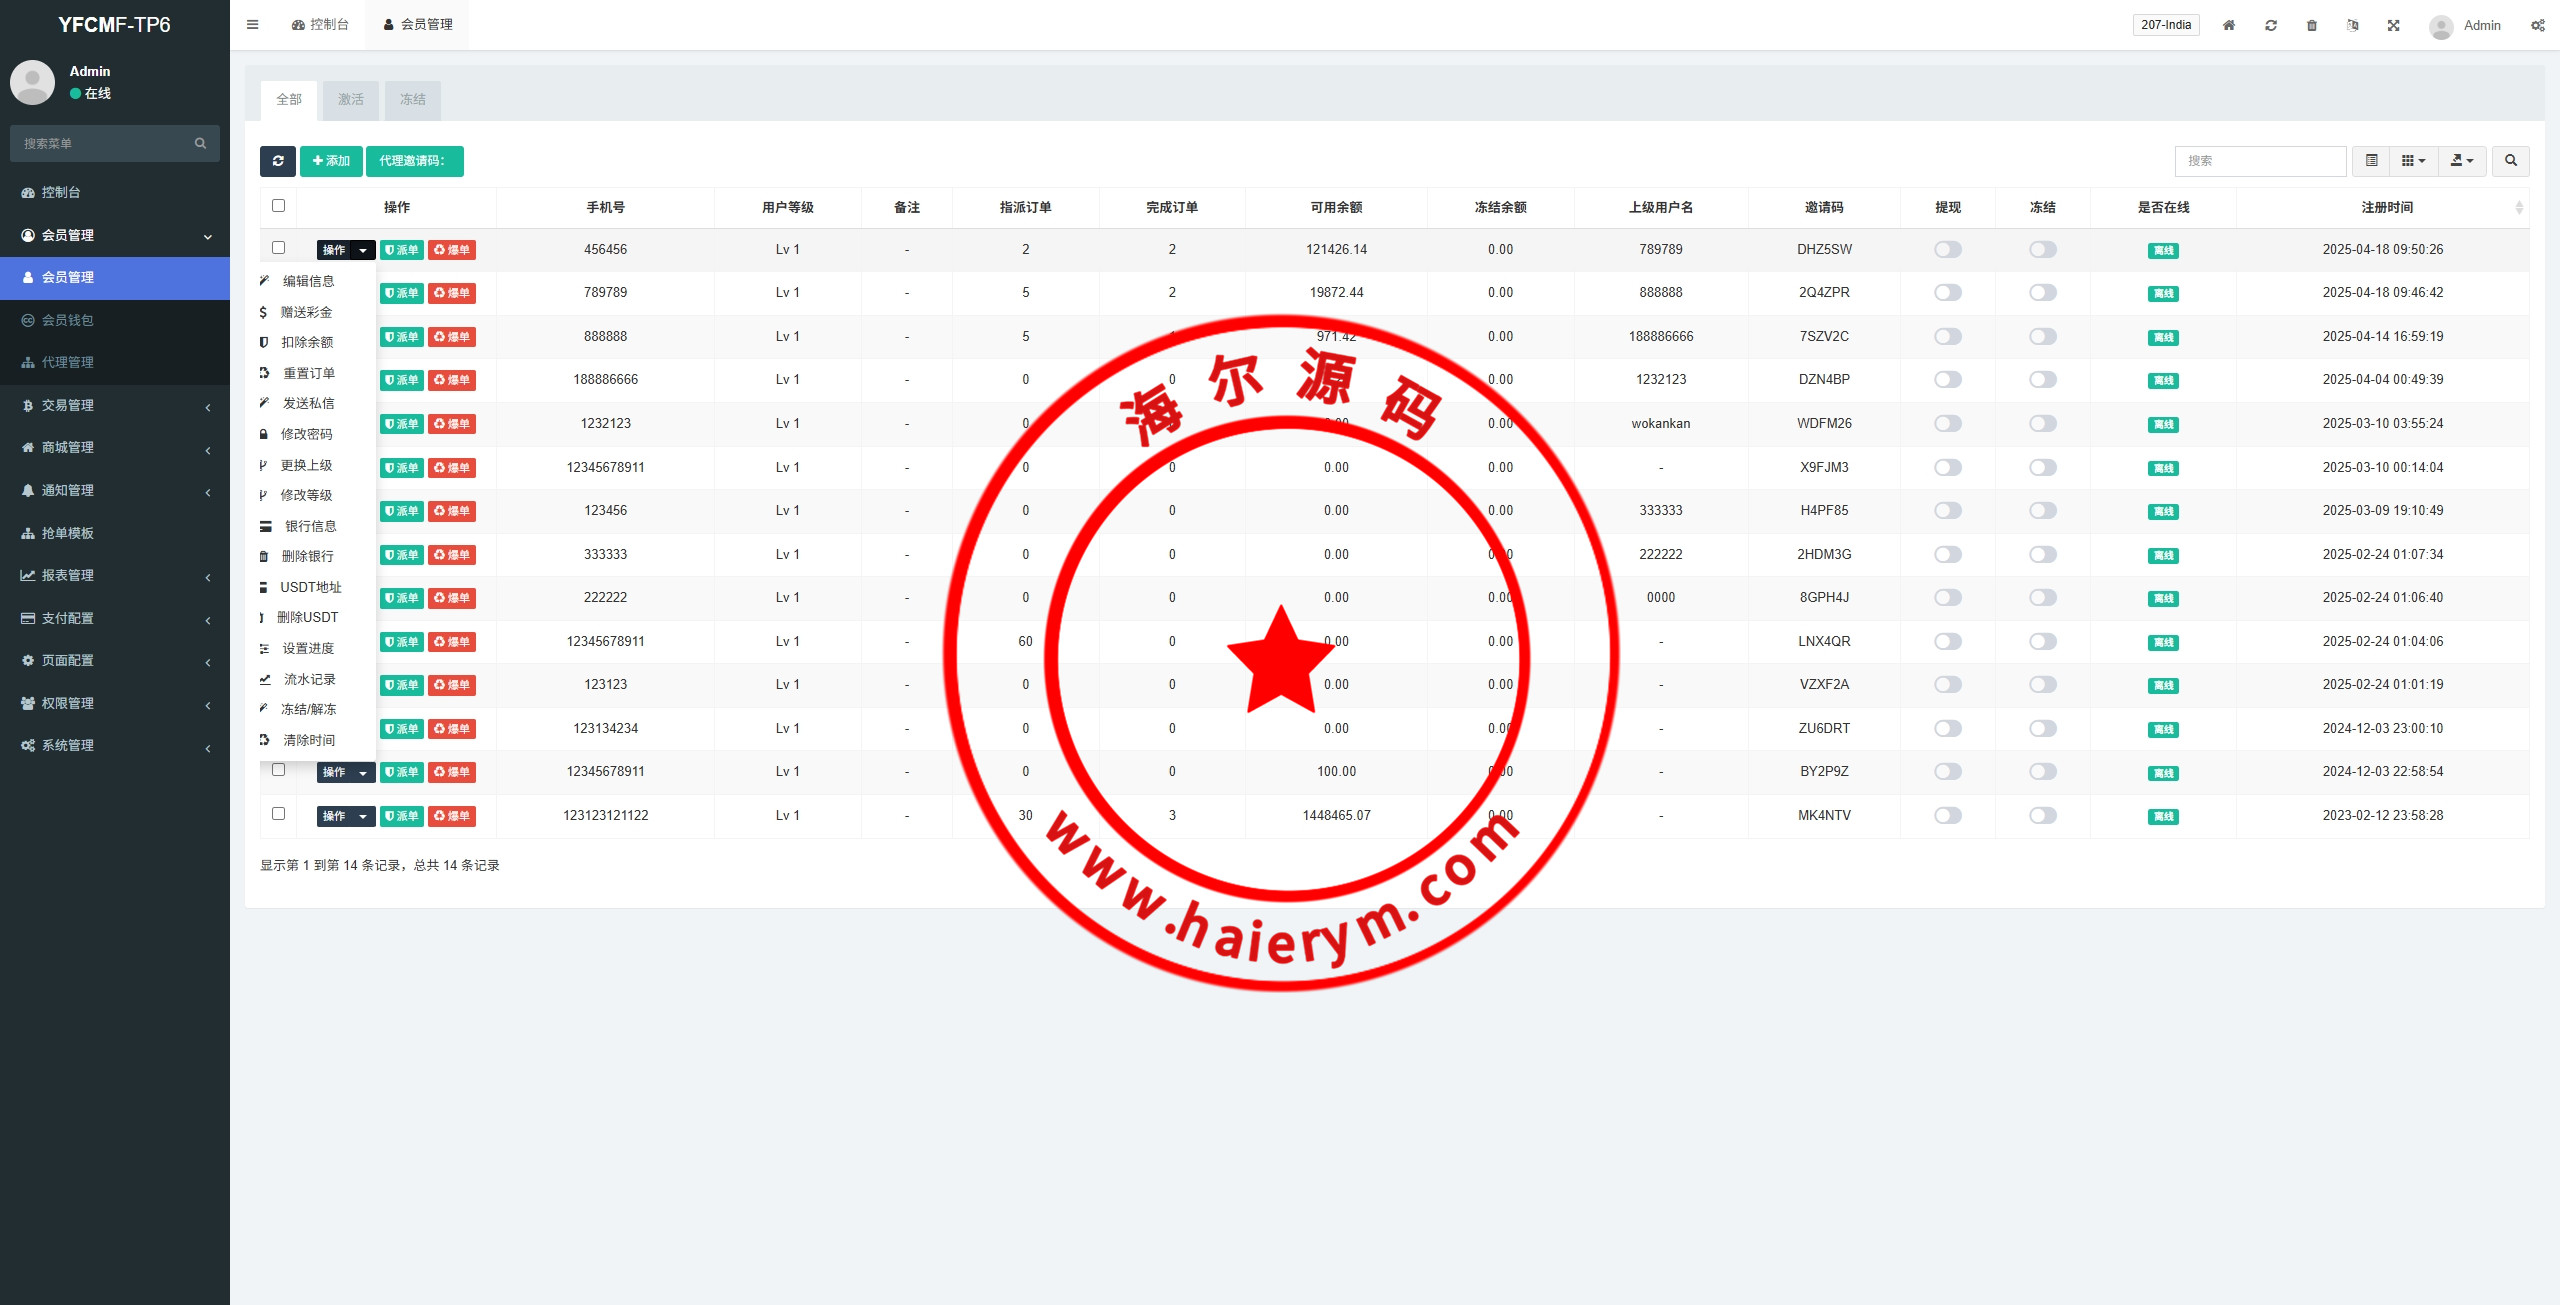Click the red 爆单 button for user 456456
The image size is (2560, 1305).
pos(452,250)
